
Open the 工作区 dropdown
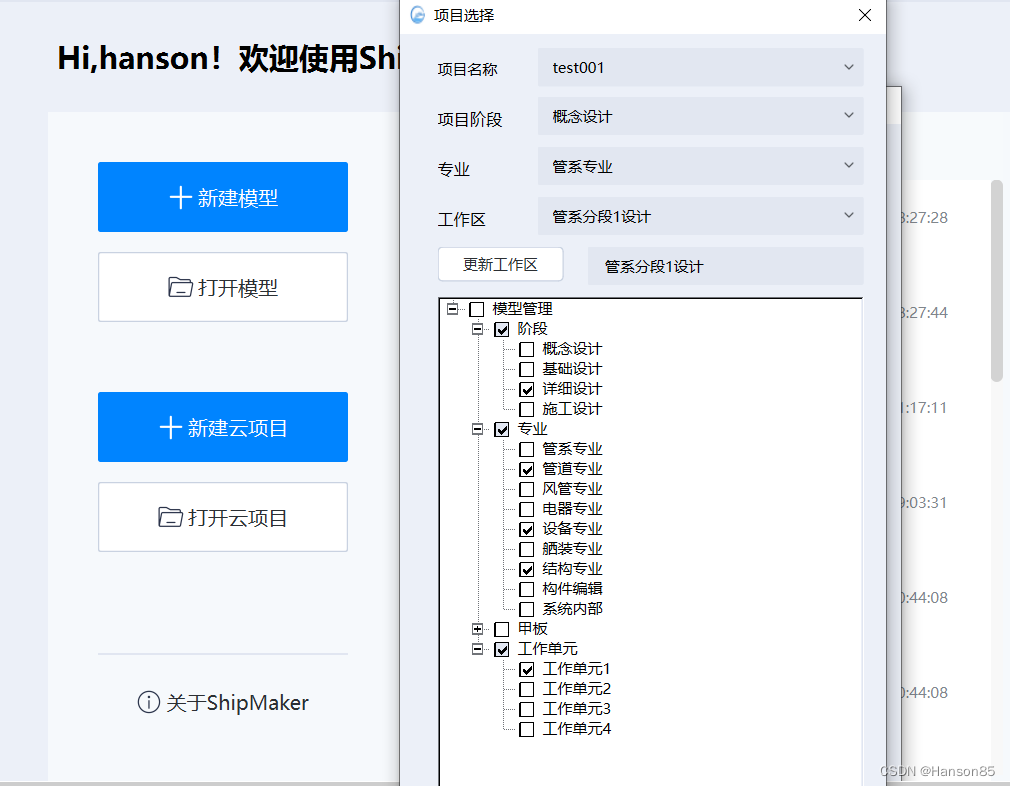(700, 216)
